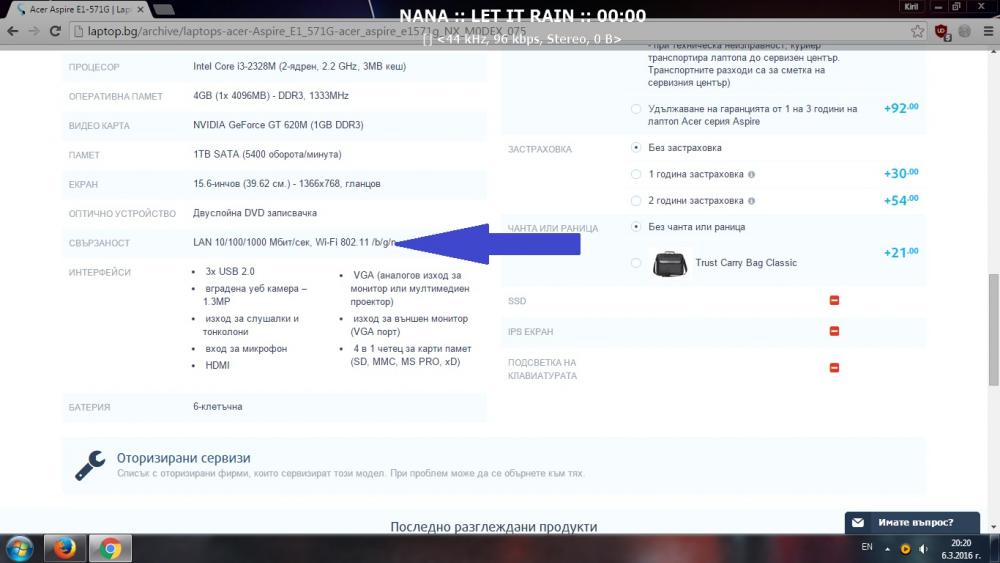The width and height of the screenshot is (1000, 563).
Task: Select 'Без застраховка' option
Action: pyautogui.click(x=636, y=147)
